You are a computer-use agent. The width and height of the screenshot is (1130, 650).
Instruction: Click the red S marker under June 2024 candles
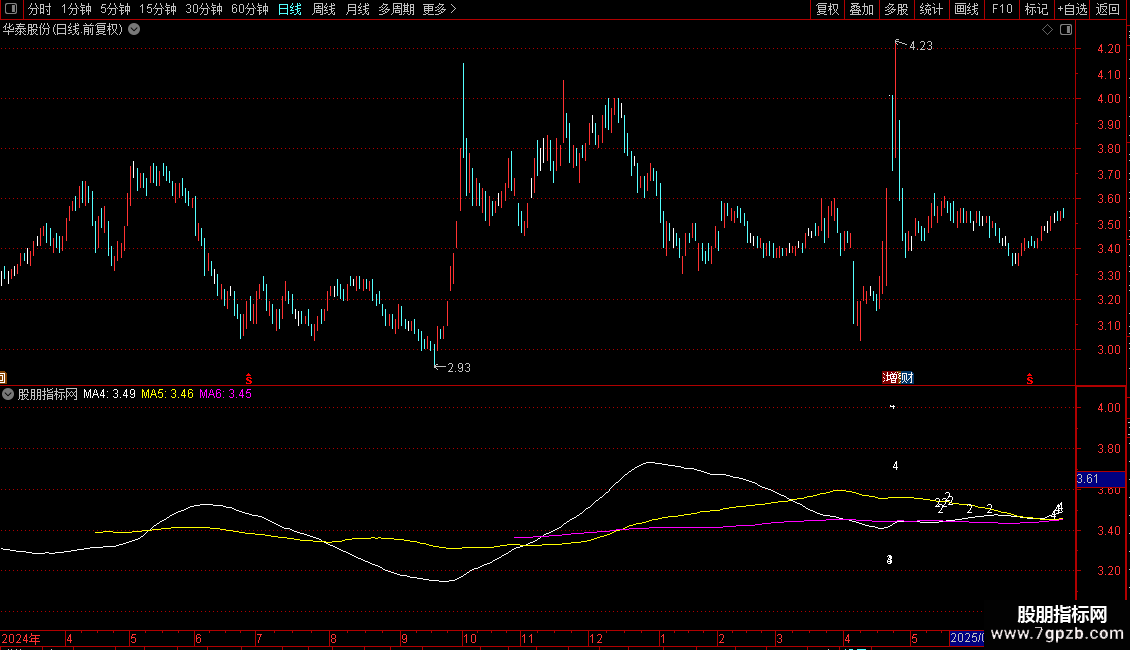click(249, 379)
